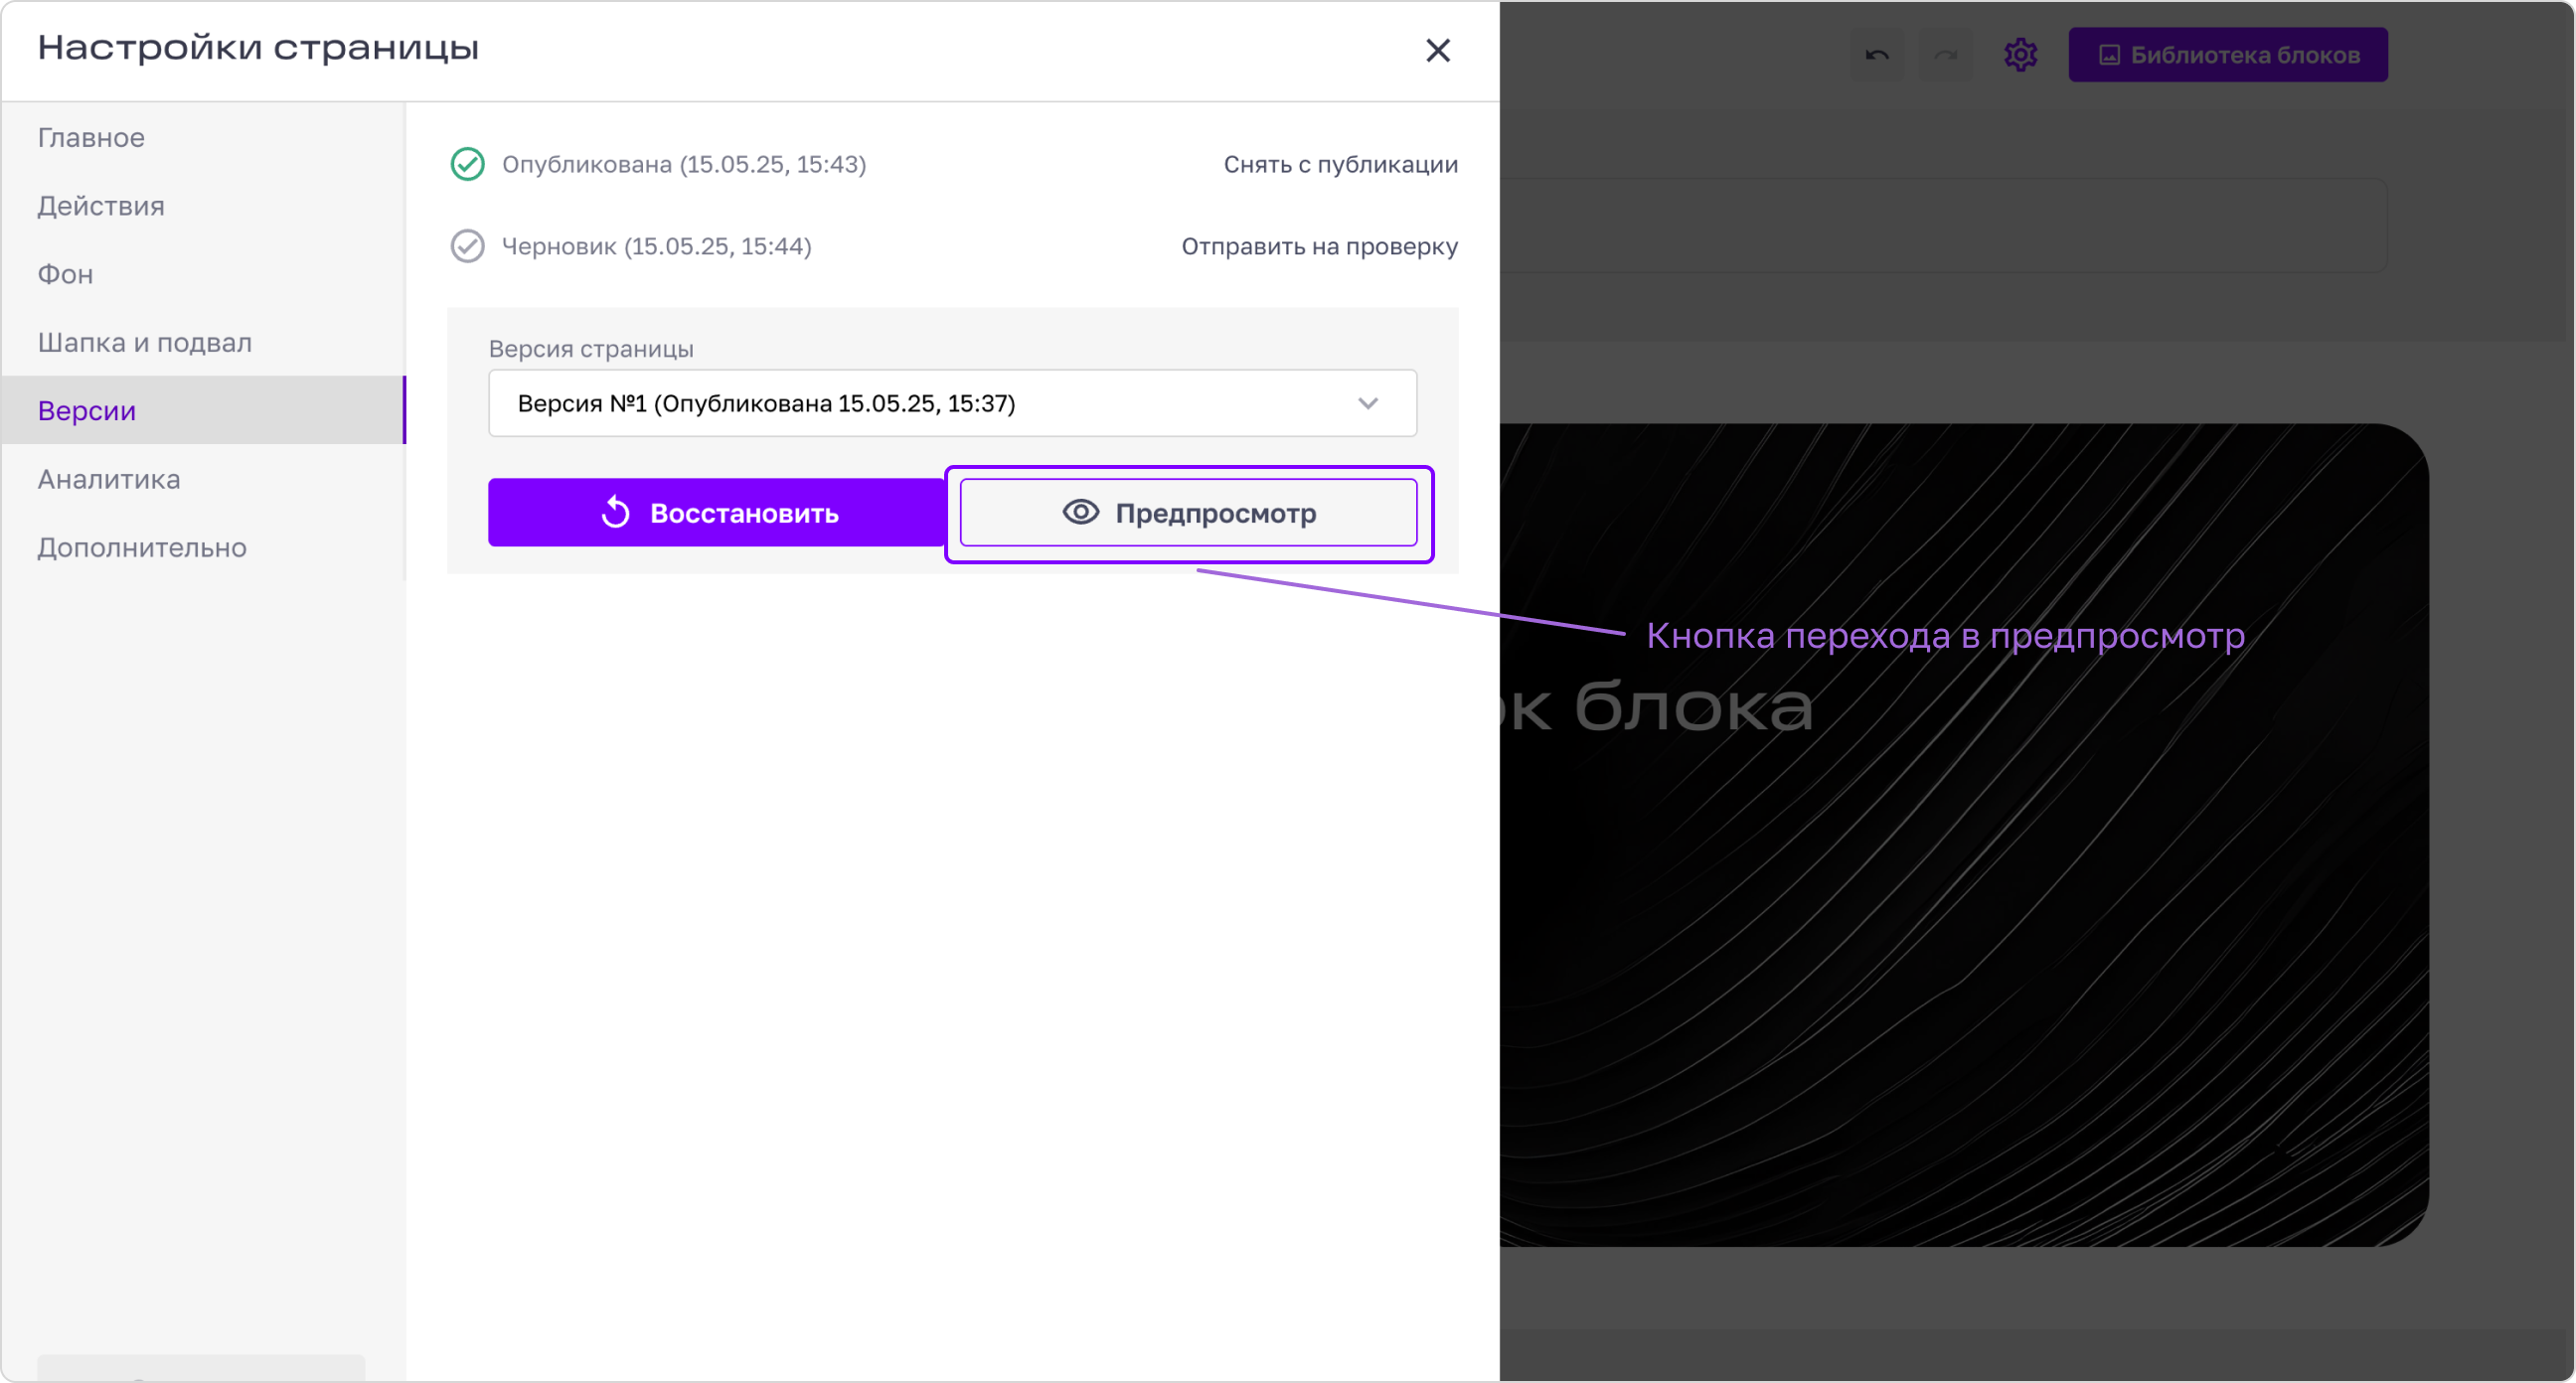Image resolution: width=2576 pixels, height=1383 pixels.
Task: Click the Настройки страницы title
Action: (x=258, y=48)
